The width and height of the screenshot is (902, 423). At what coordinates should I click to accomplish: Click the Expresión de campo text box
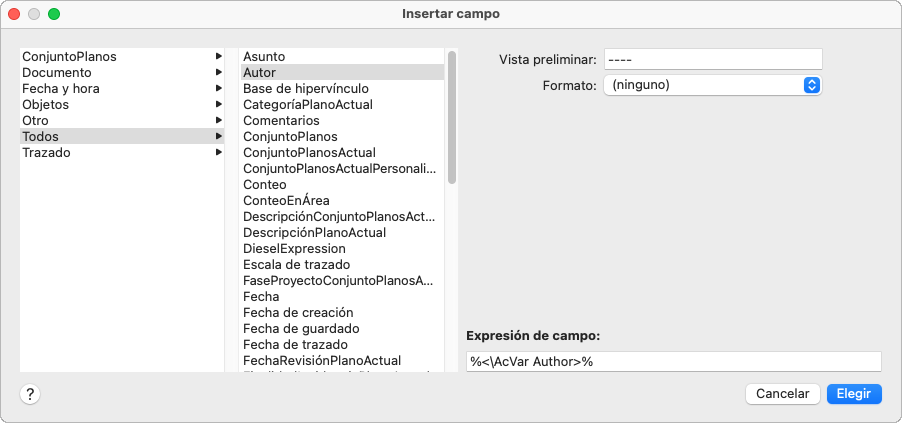(673, 361)
